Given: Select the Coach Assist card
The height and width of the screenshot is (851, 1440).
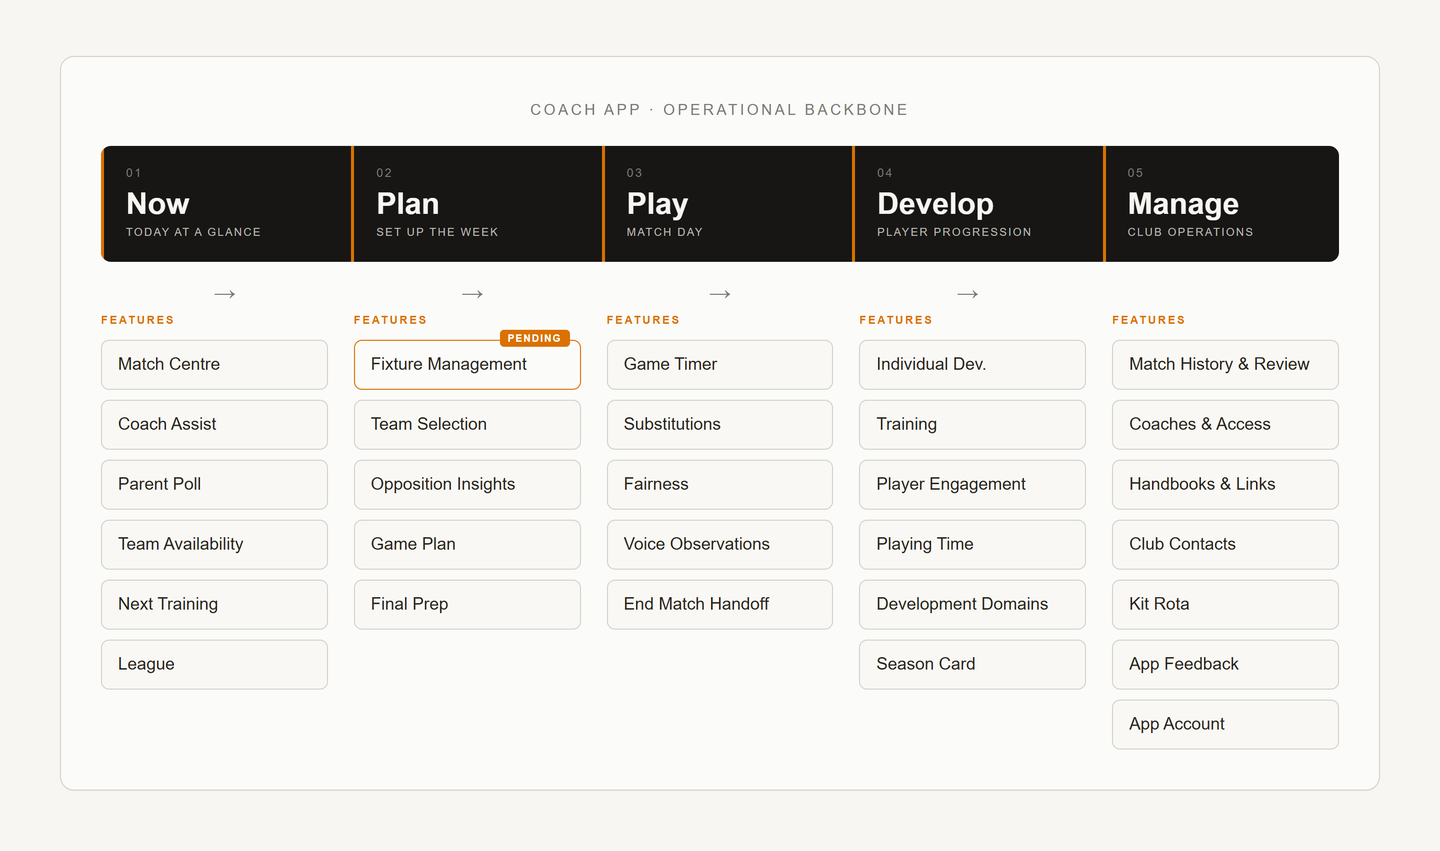Looking at the screenshot, I should (x=214, y=425).
